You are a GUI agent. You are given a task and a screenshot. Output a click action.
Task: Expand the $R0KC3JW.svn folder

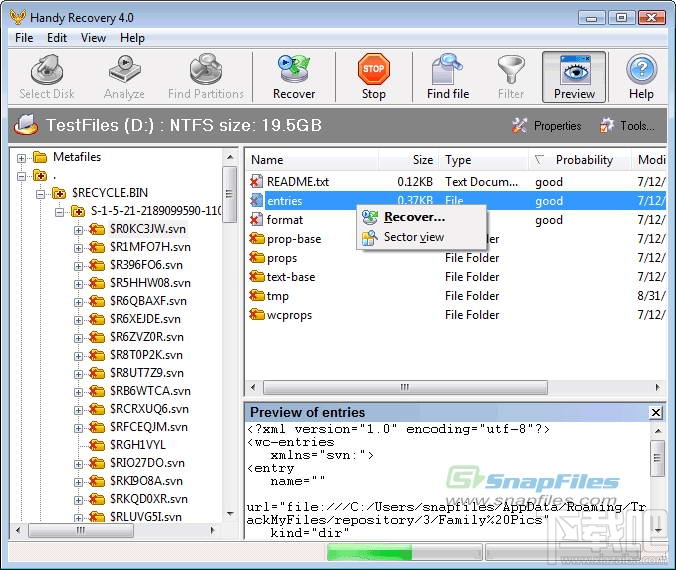click(78, 230)
